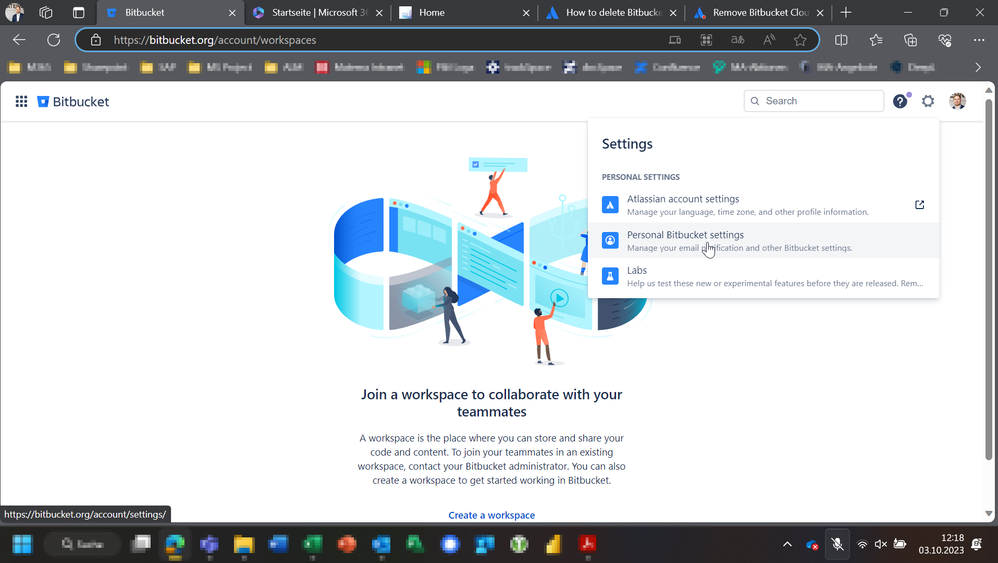Open Adobe Acrobat from taskbar
This screenshot has width=998, height=563.
pyautogui.click(x=587, y=544)
